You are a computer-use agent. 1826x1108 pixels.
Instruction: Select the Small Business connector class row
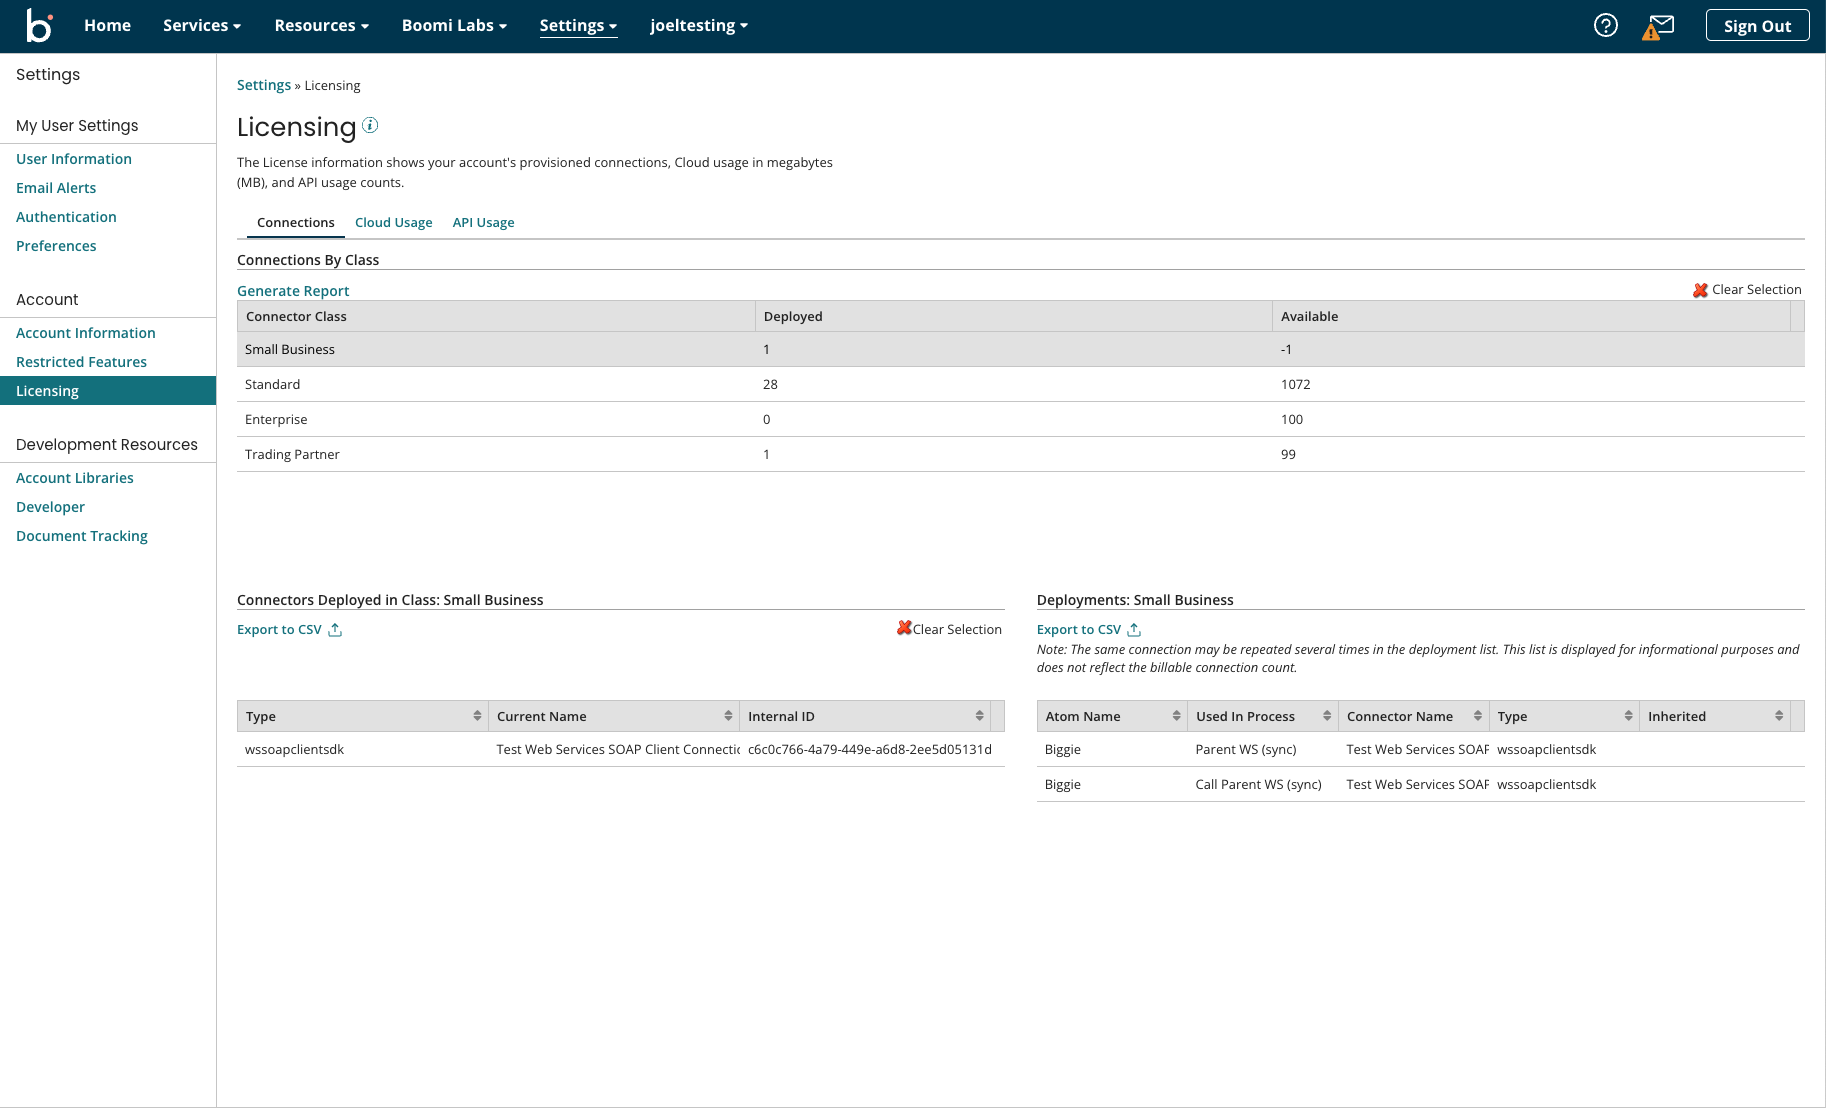point(1021,349)
